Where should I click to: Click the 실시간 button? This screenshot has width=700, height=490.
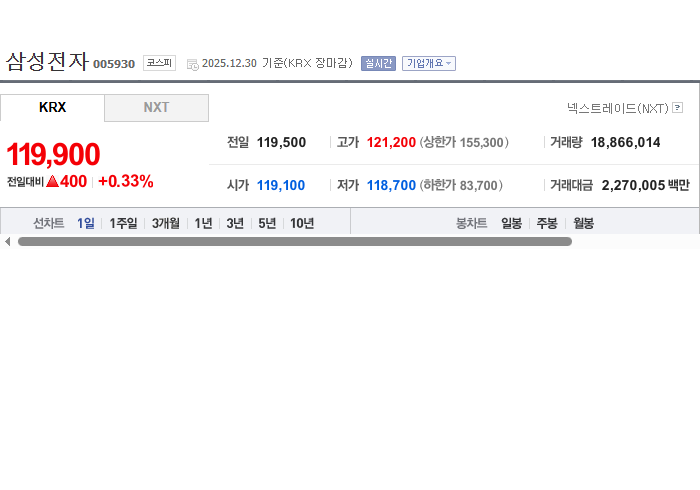tap(378, 63)
